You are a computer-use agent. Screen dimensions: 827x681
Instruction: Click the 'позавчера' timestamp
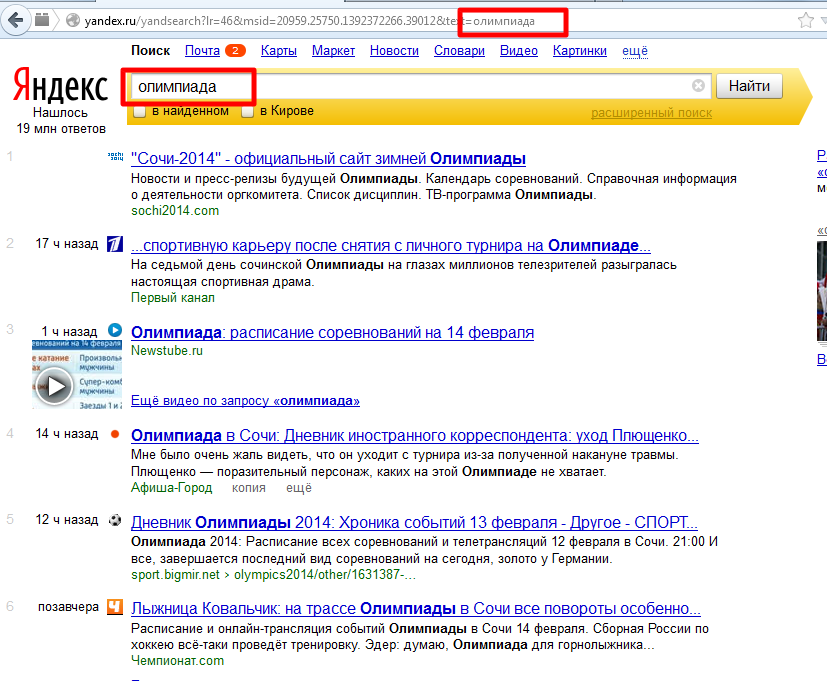[x=68, y=607]
